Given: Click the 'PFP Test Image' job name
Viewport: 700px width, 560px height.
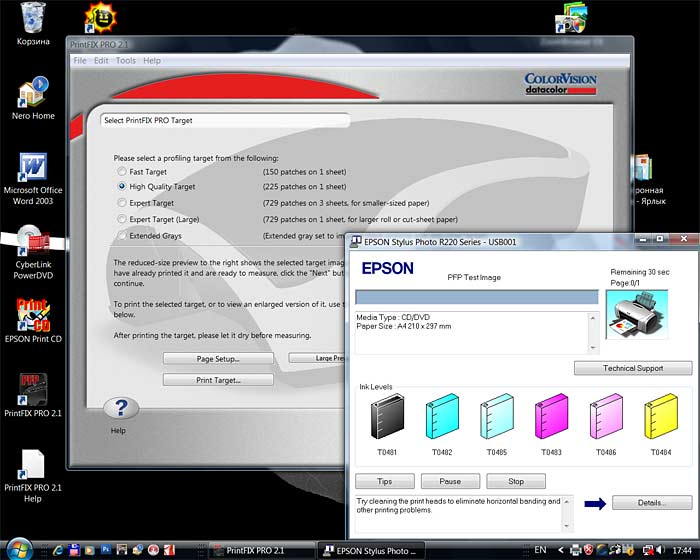Looking at the screenshot, I should coord(474,277).
